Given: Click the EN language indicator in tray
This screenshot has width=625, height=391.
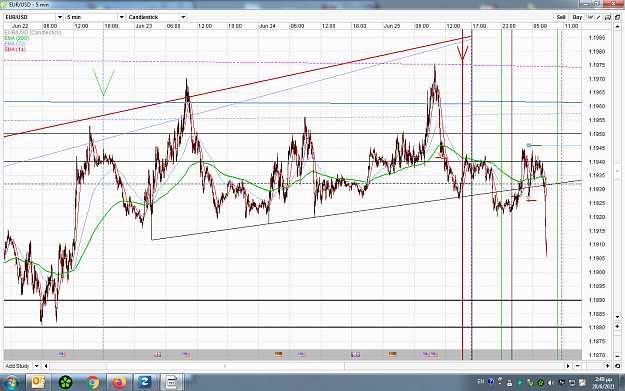Looking at the screenshot, I should (x=481, y=381).
